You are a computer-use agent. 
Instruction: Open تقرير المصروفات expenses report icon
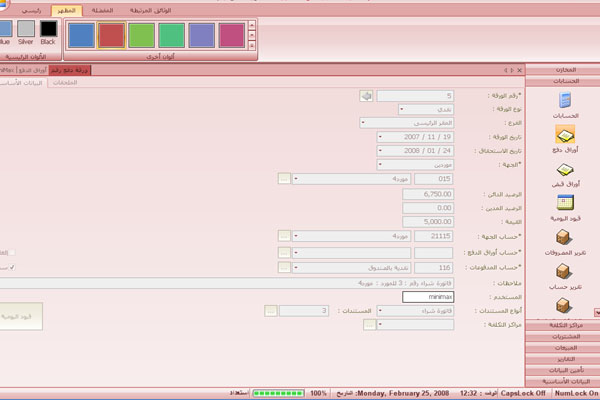point(566,240)
